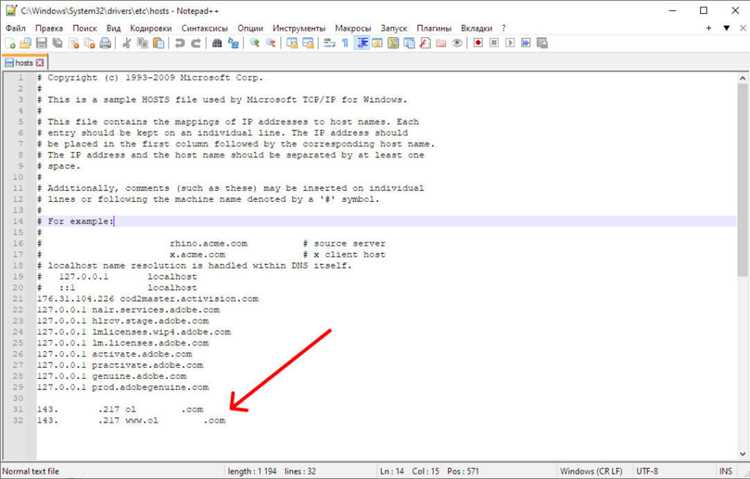Toggle synchronized horizontal scrolling icon
The height and width of the screenshot is (479, 750).
308,43
